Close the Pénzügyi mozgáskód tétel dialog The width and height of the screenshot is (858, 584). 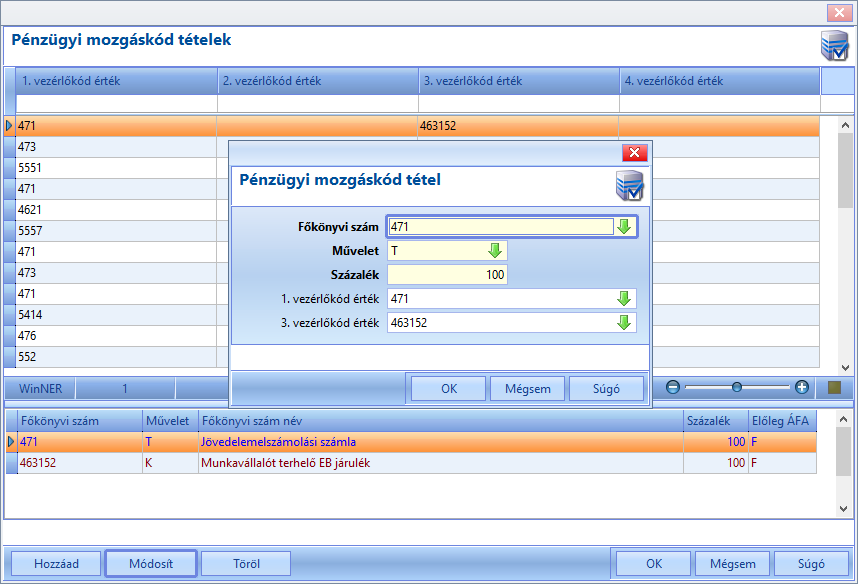635,153
